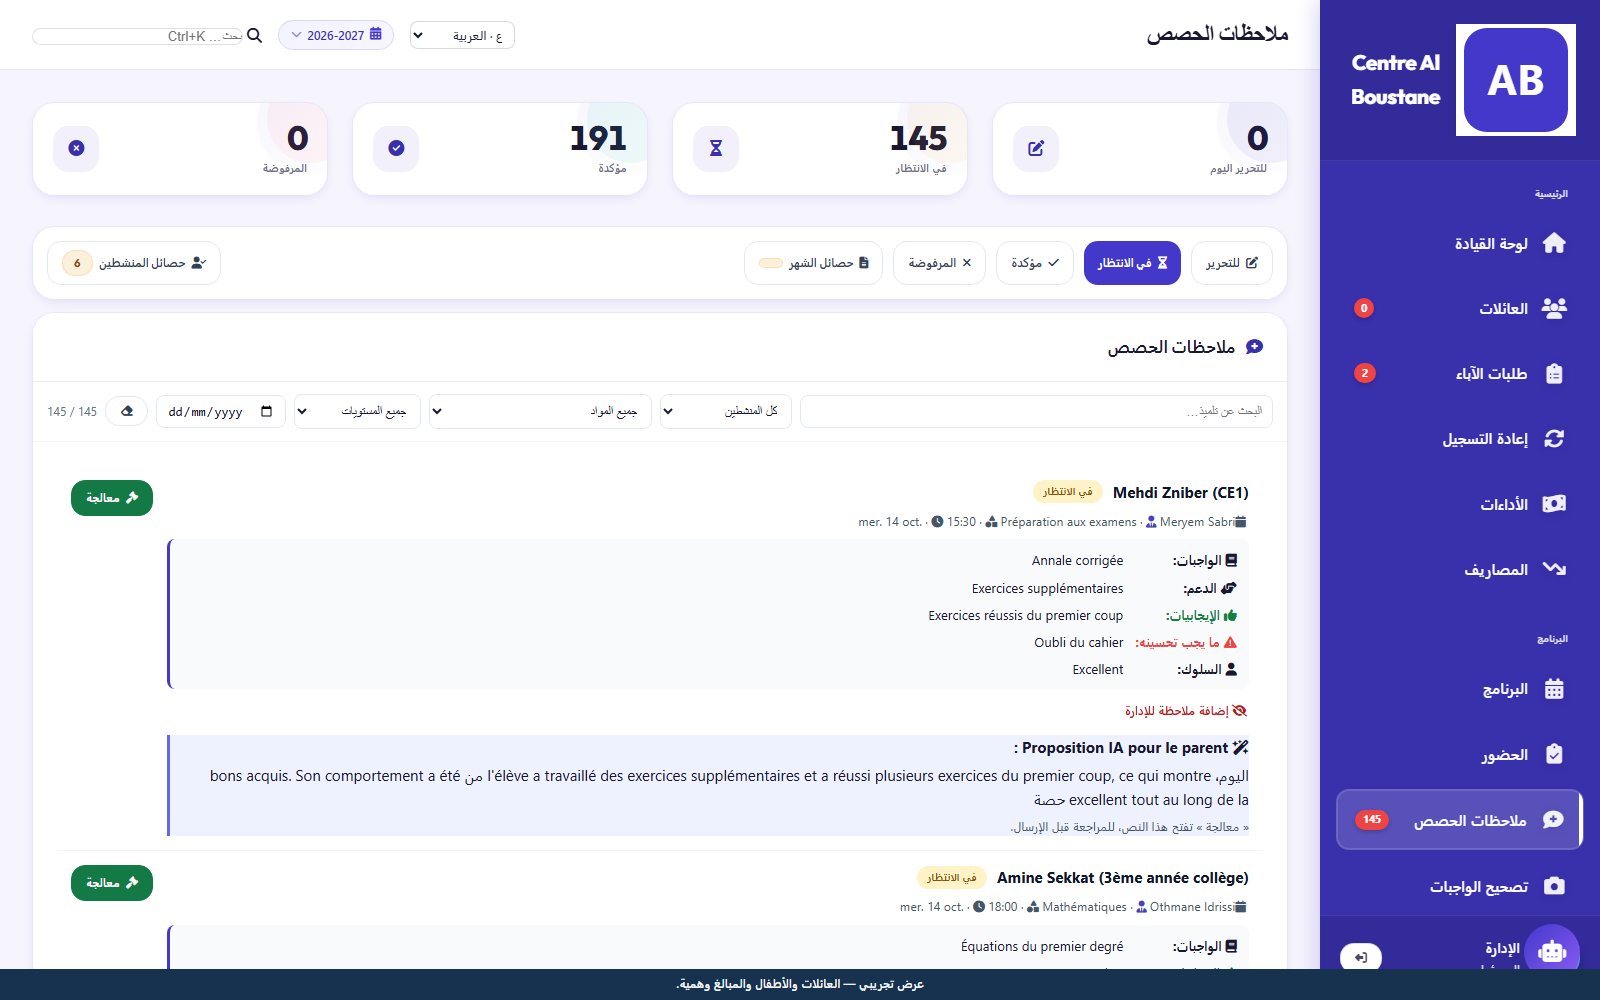Click the hourglass icon on 145 card

[716, 148]
